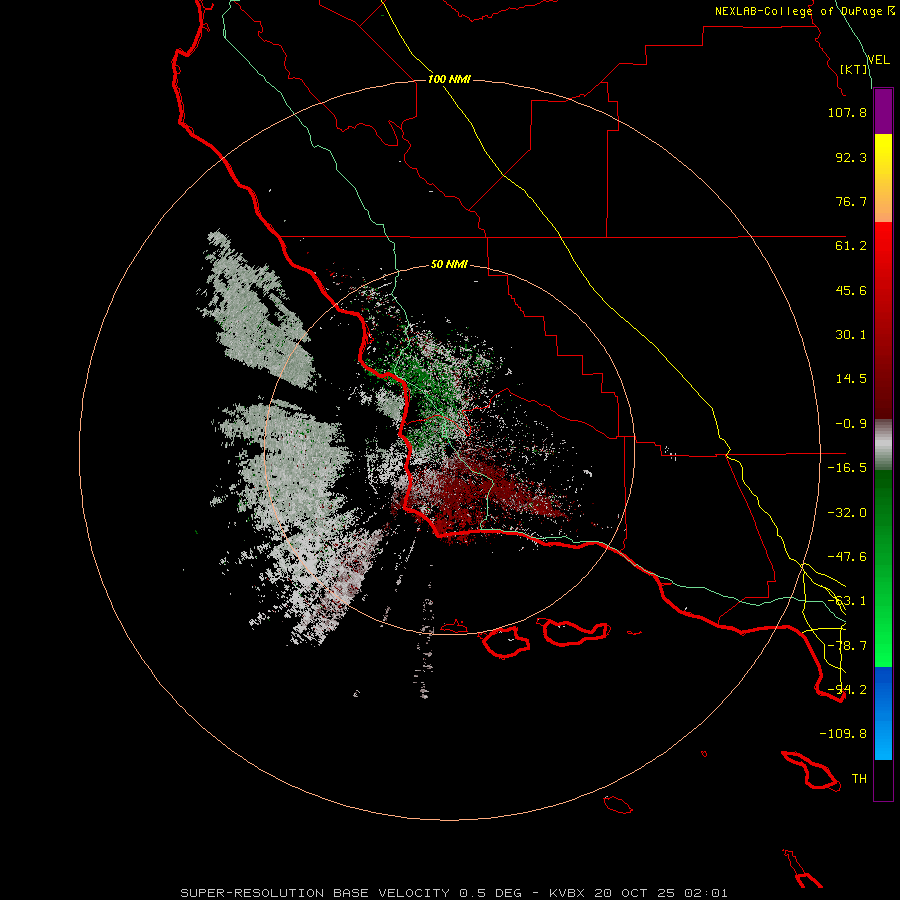
Task: Click the [KT] units label
Action: (x=854, y=69)
